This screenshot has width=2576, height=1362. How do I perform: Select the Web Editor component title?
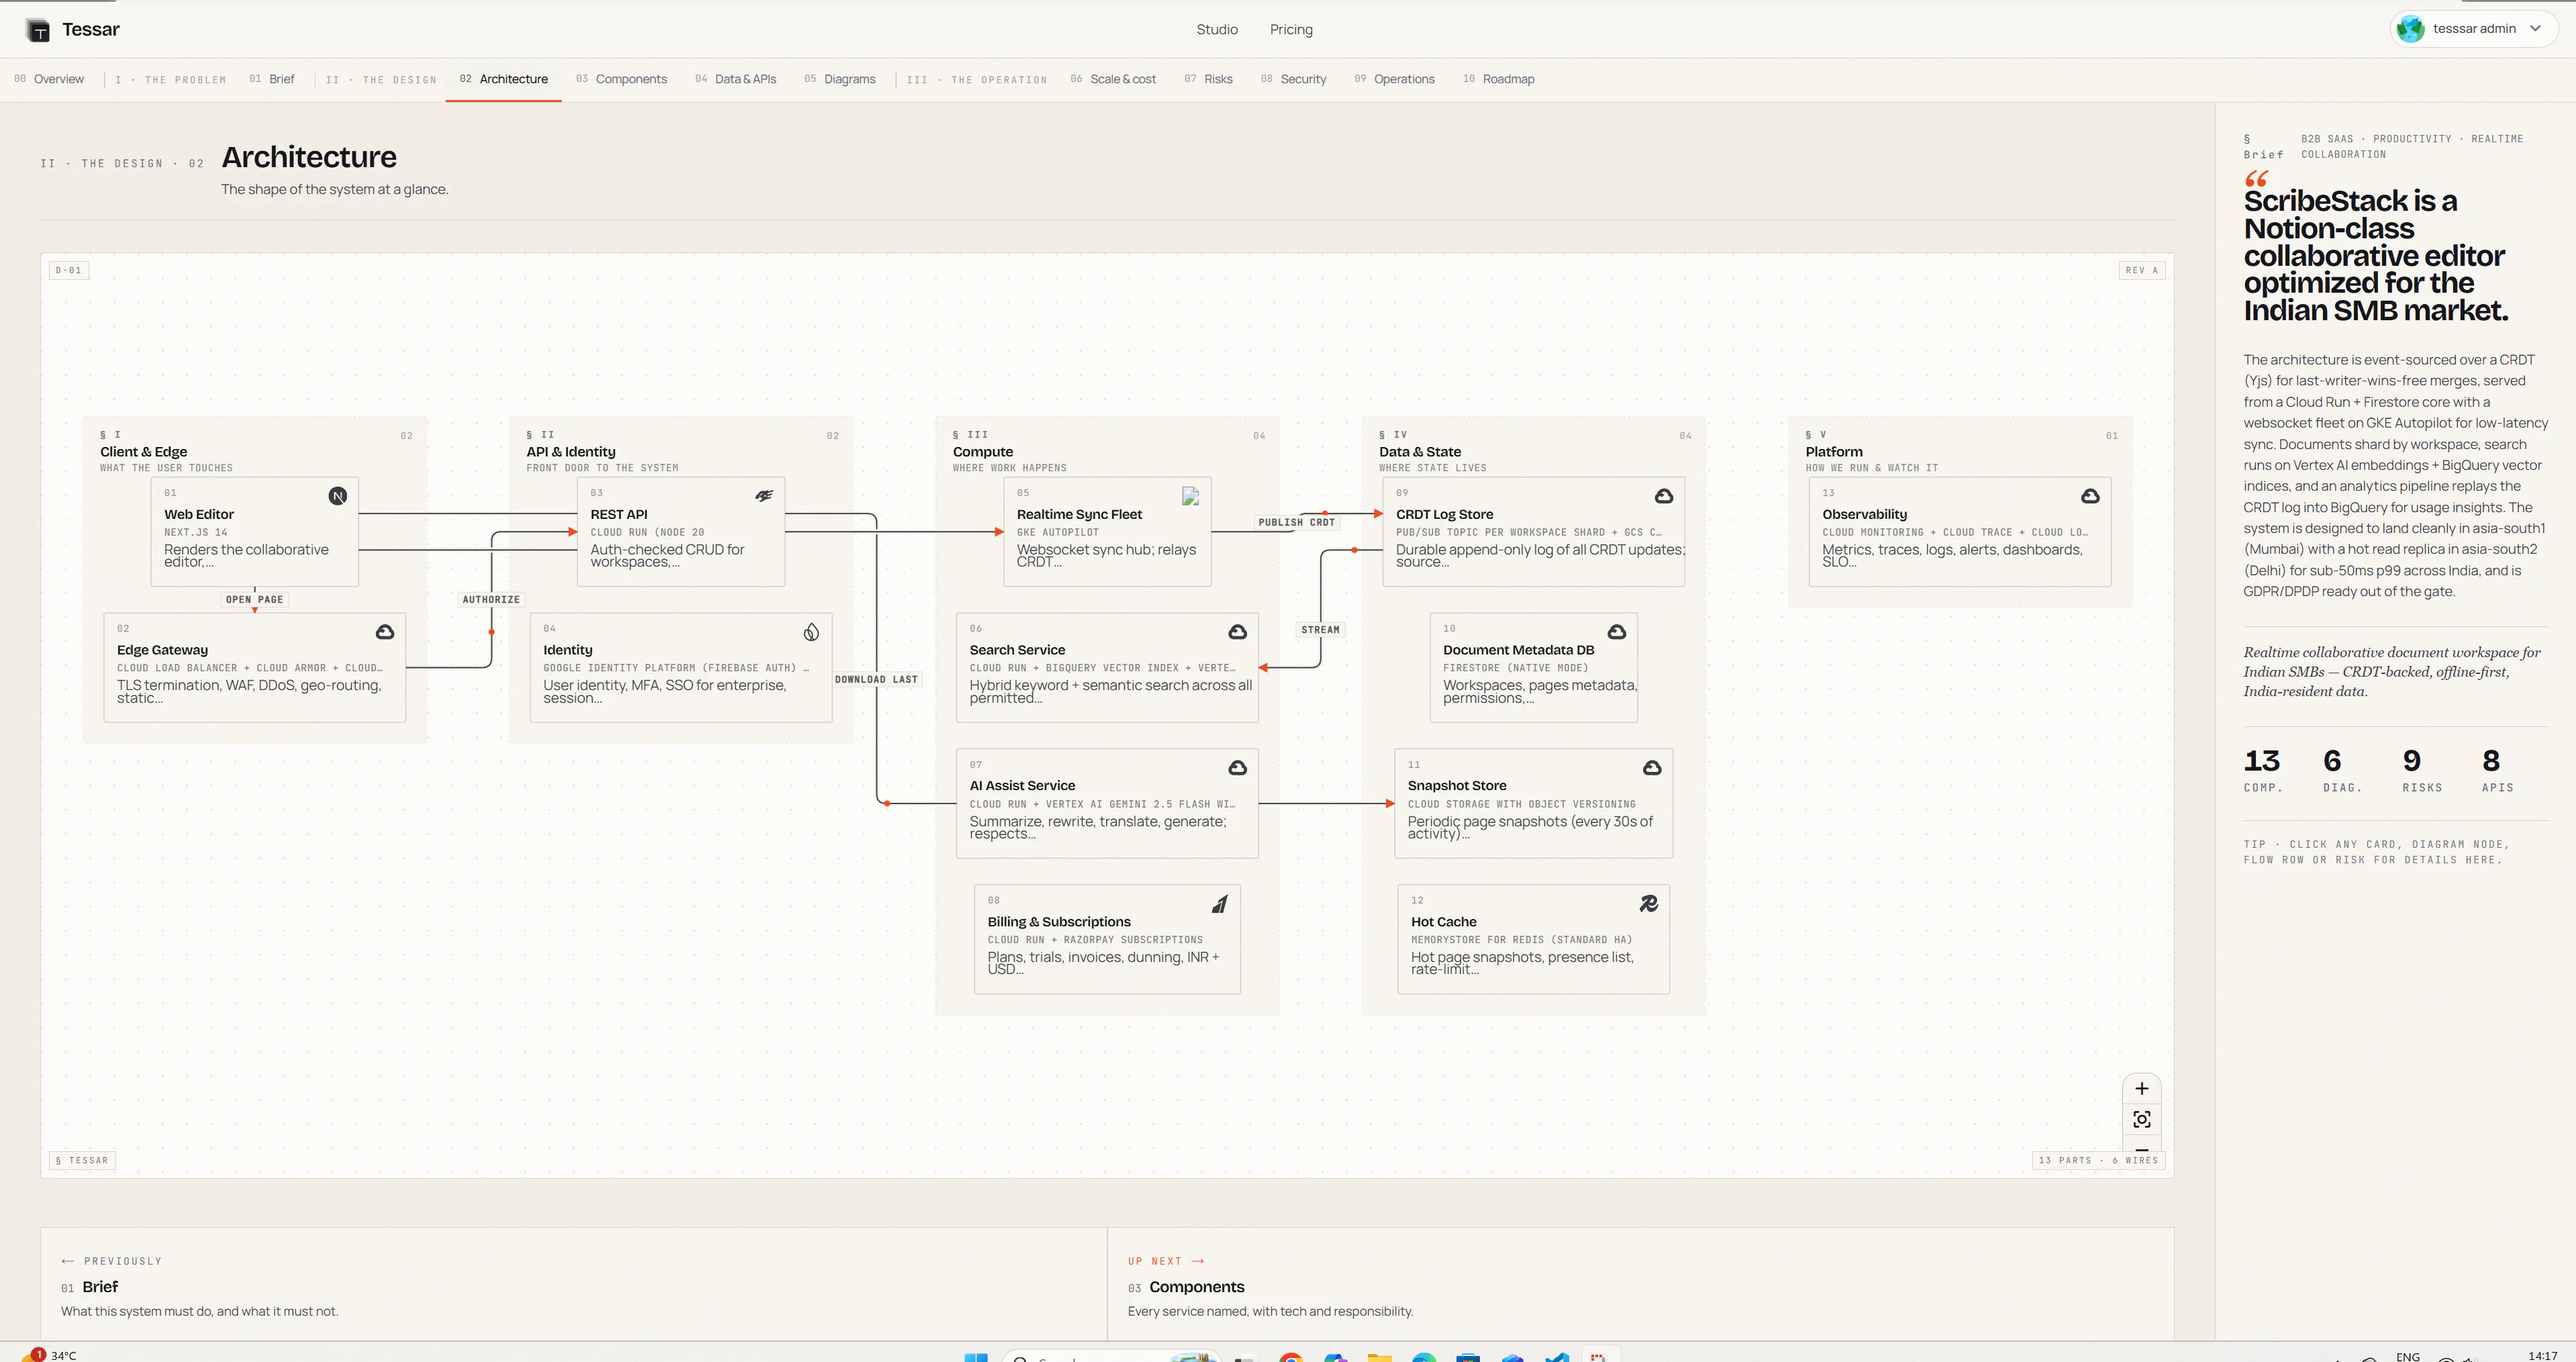point(199,514)
